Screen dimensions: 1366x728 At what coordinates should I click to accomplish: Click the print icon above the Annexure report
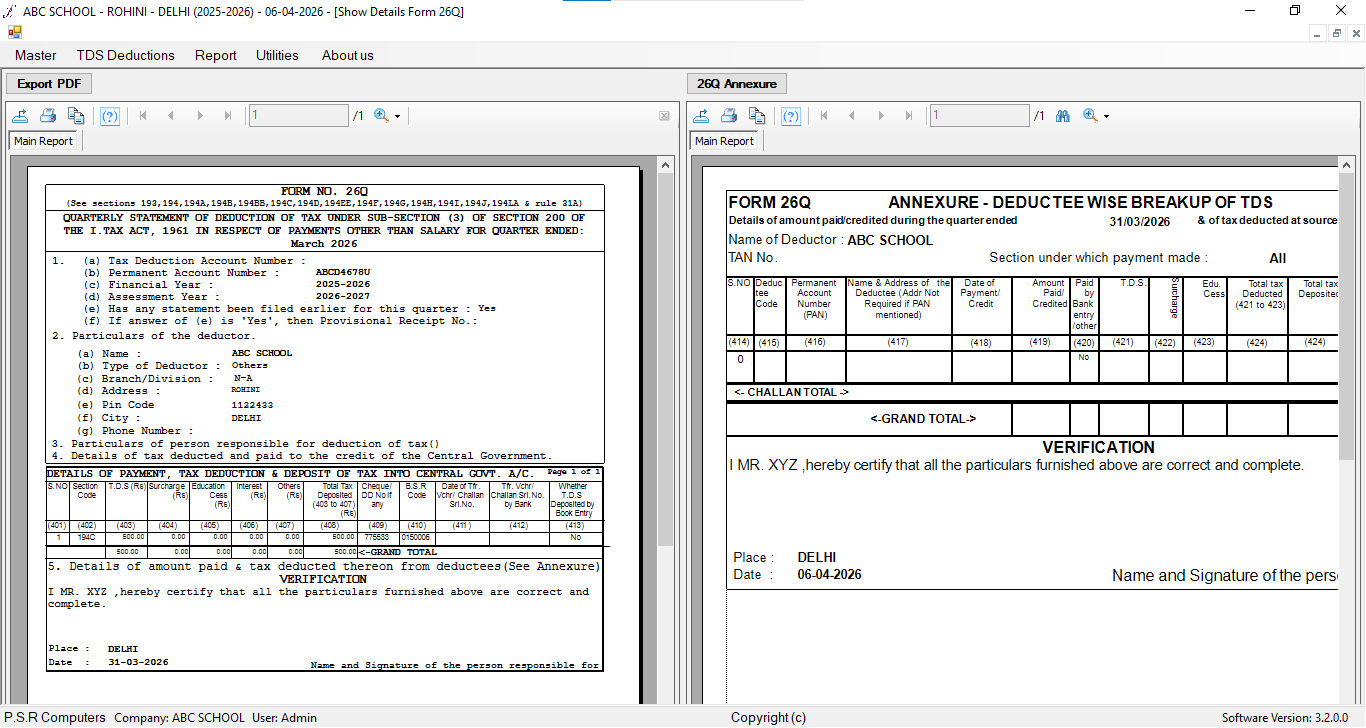728,116
